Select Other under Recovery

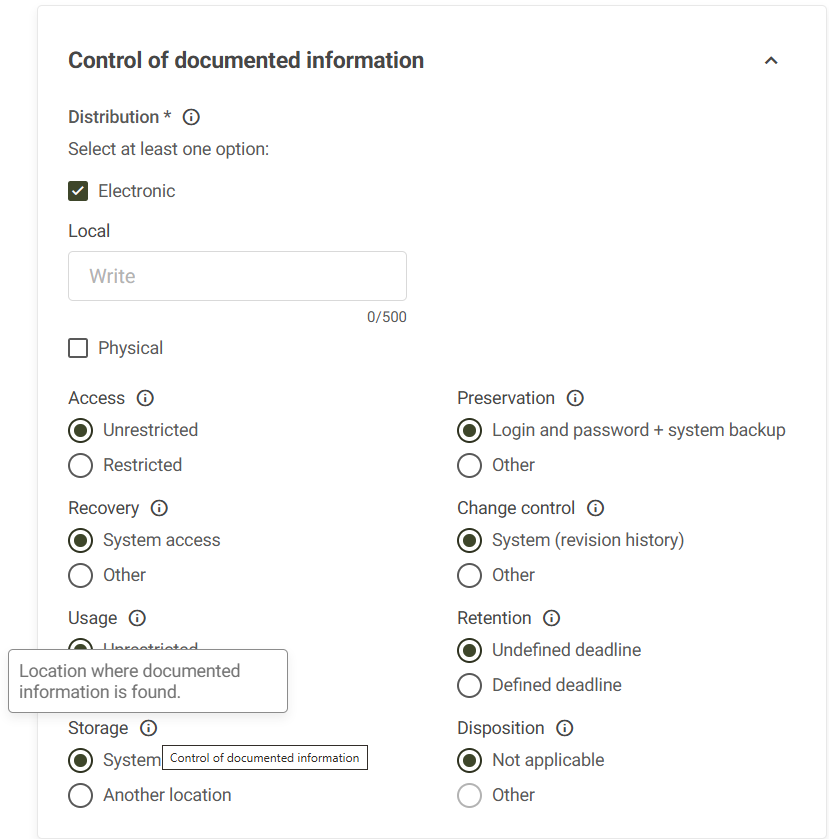80,576
